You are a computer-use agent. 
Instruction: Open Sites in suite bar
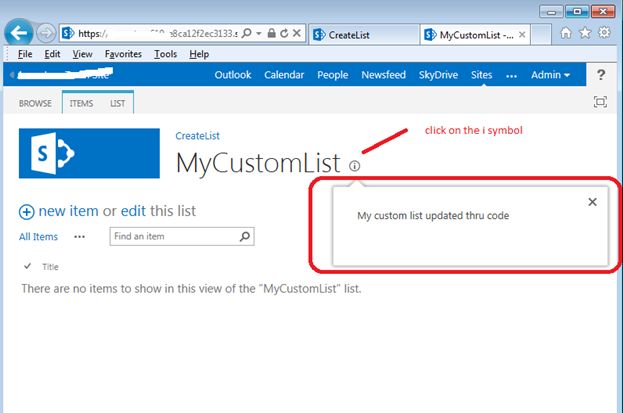click(x=482, y=75)
